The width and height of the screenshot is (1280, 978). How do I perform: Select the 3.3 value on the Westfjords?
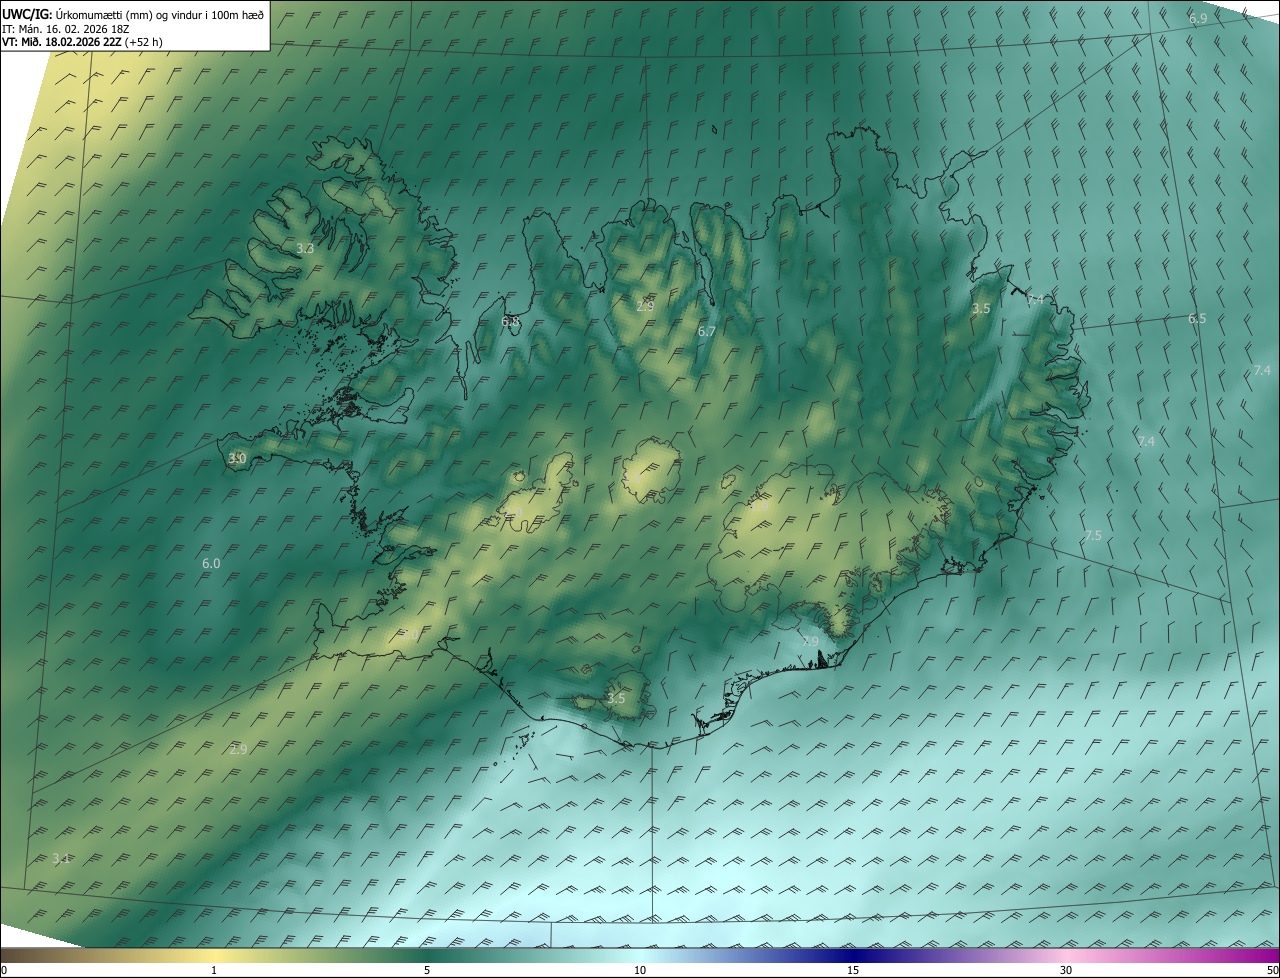(x=306, y=248)
